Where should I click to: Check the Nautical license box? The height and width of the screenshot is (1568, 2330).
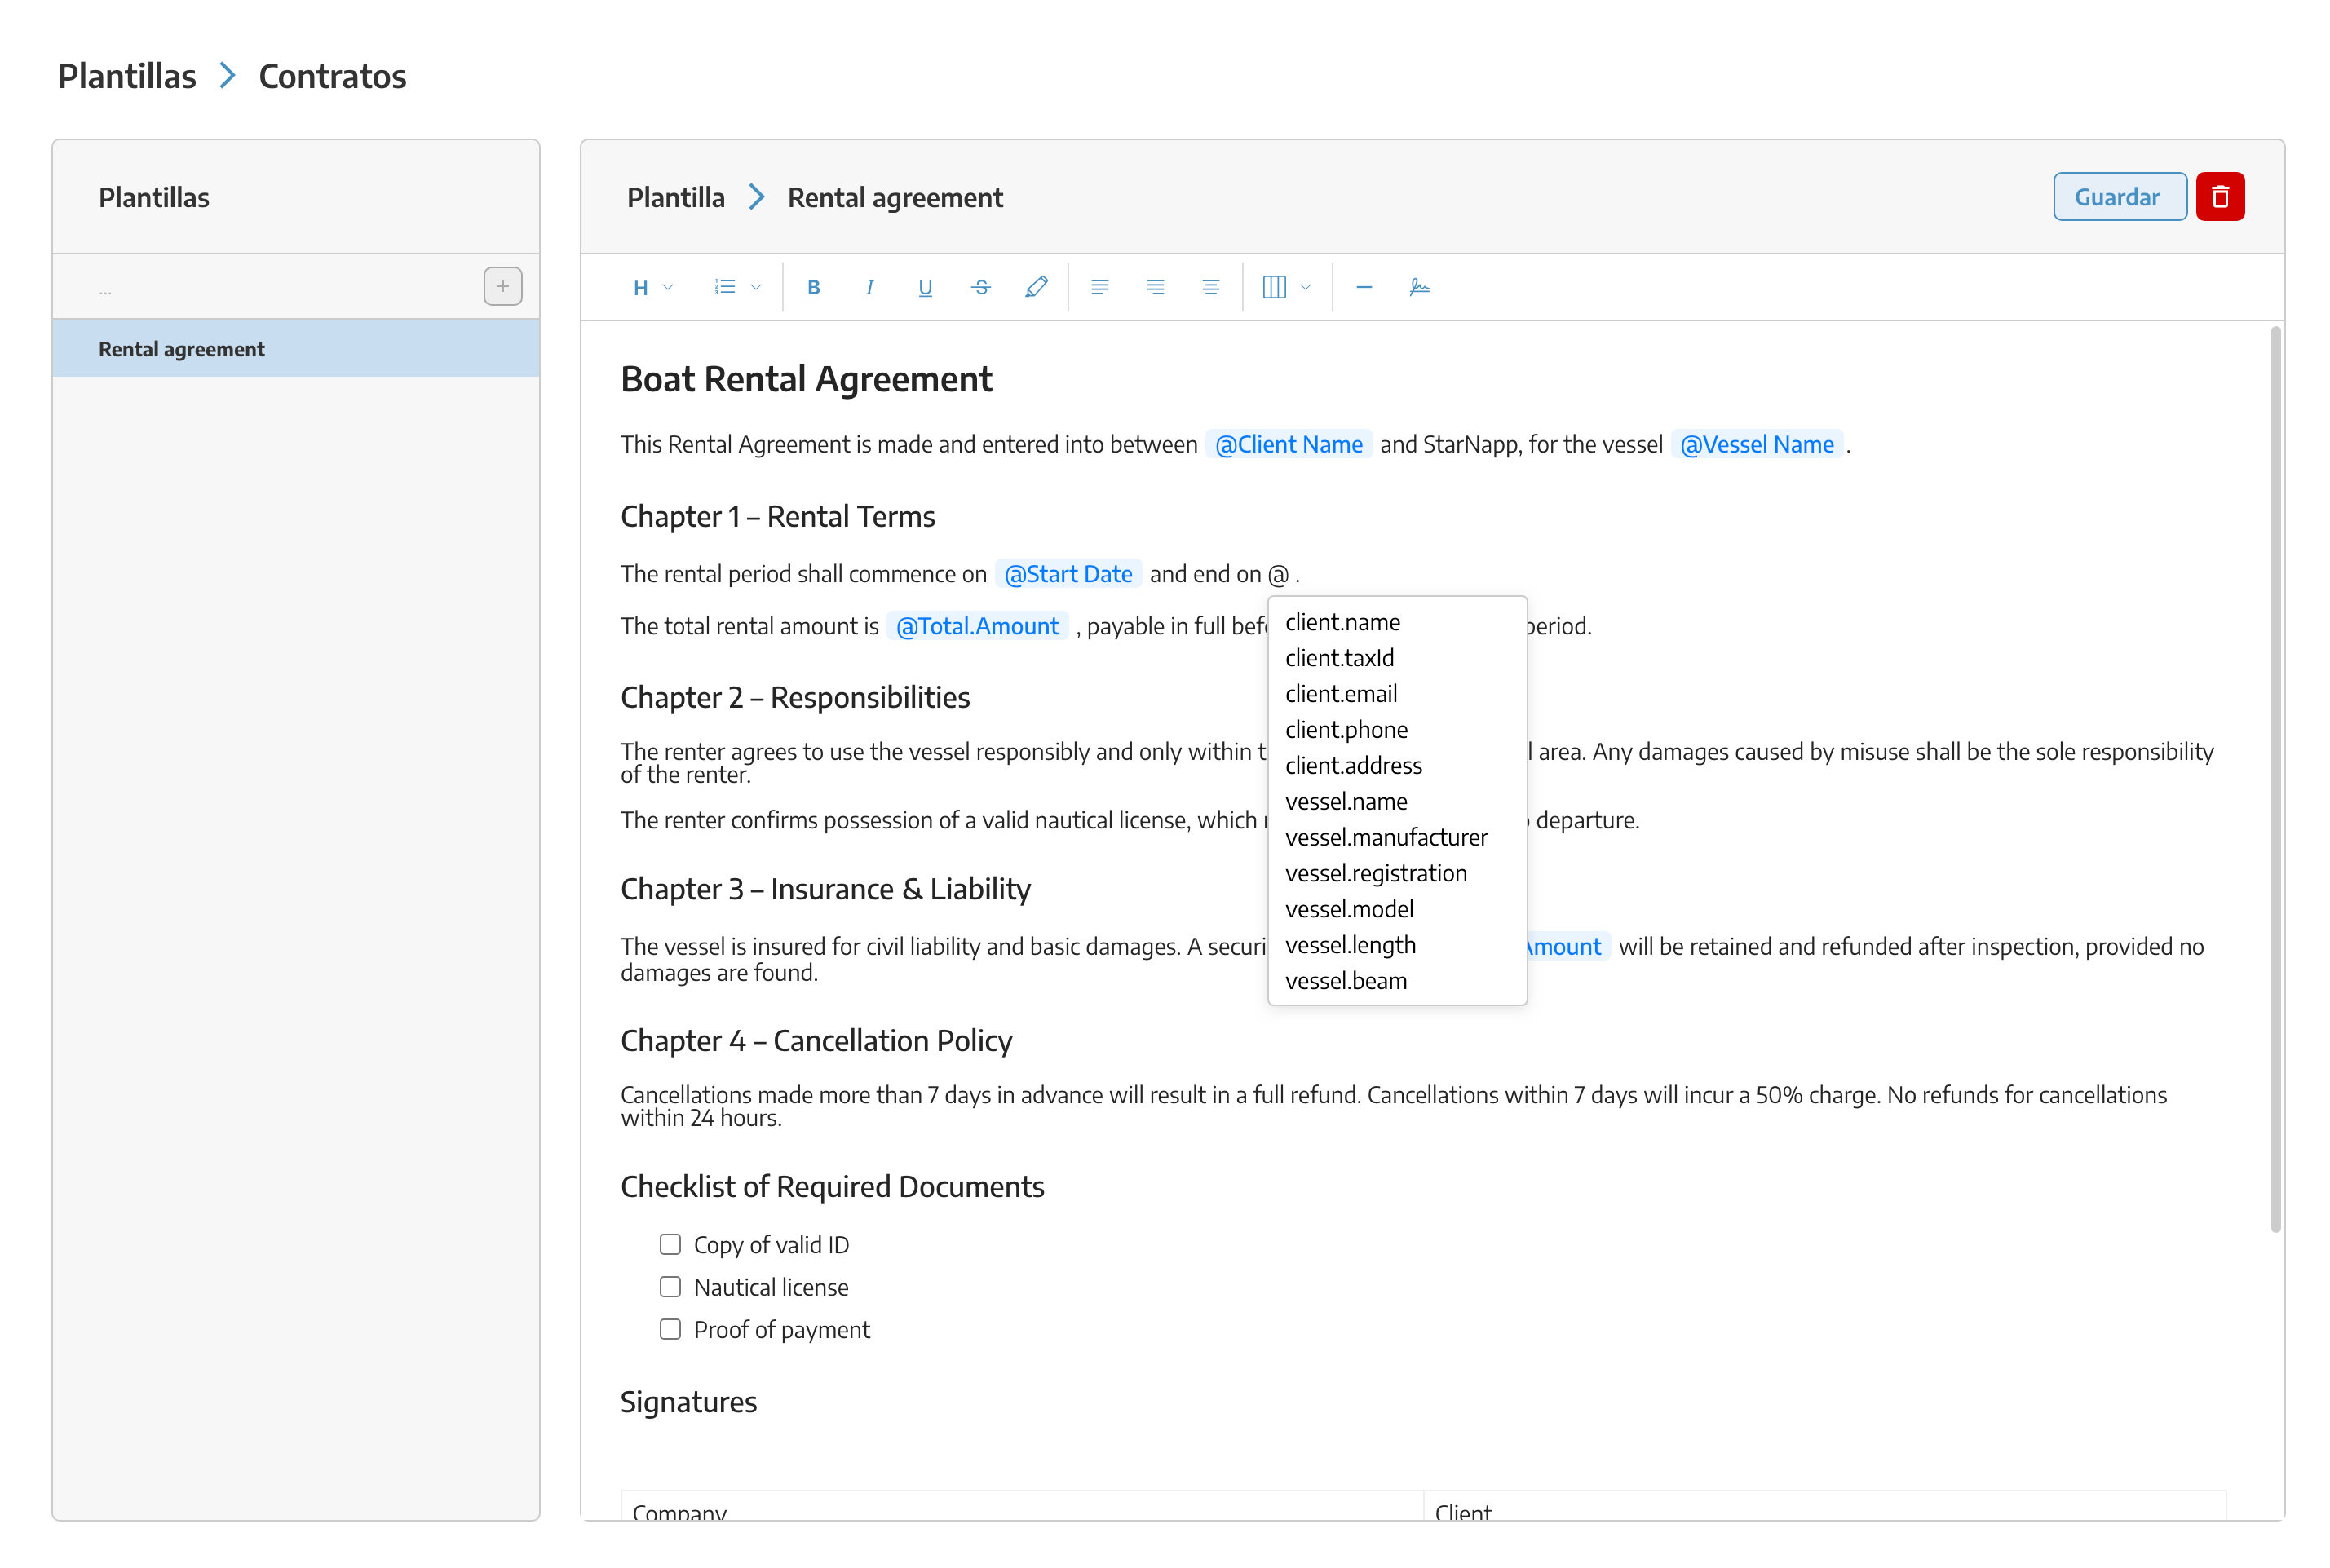coord(670,1287)
